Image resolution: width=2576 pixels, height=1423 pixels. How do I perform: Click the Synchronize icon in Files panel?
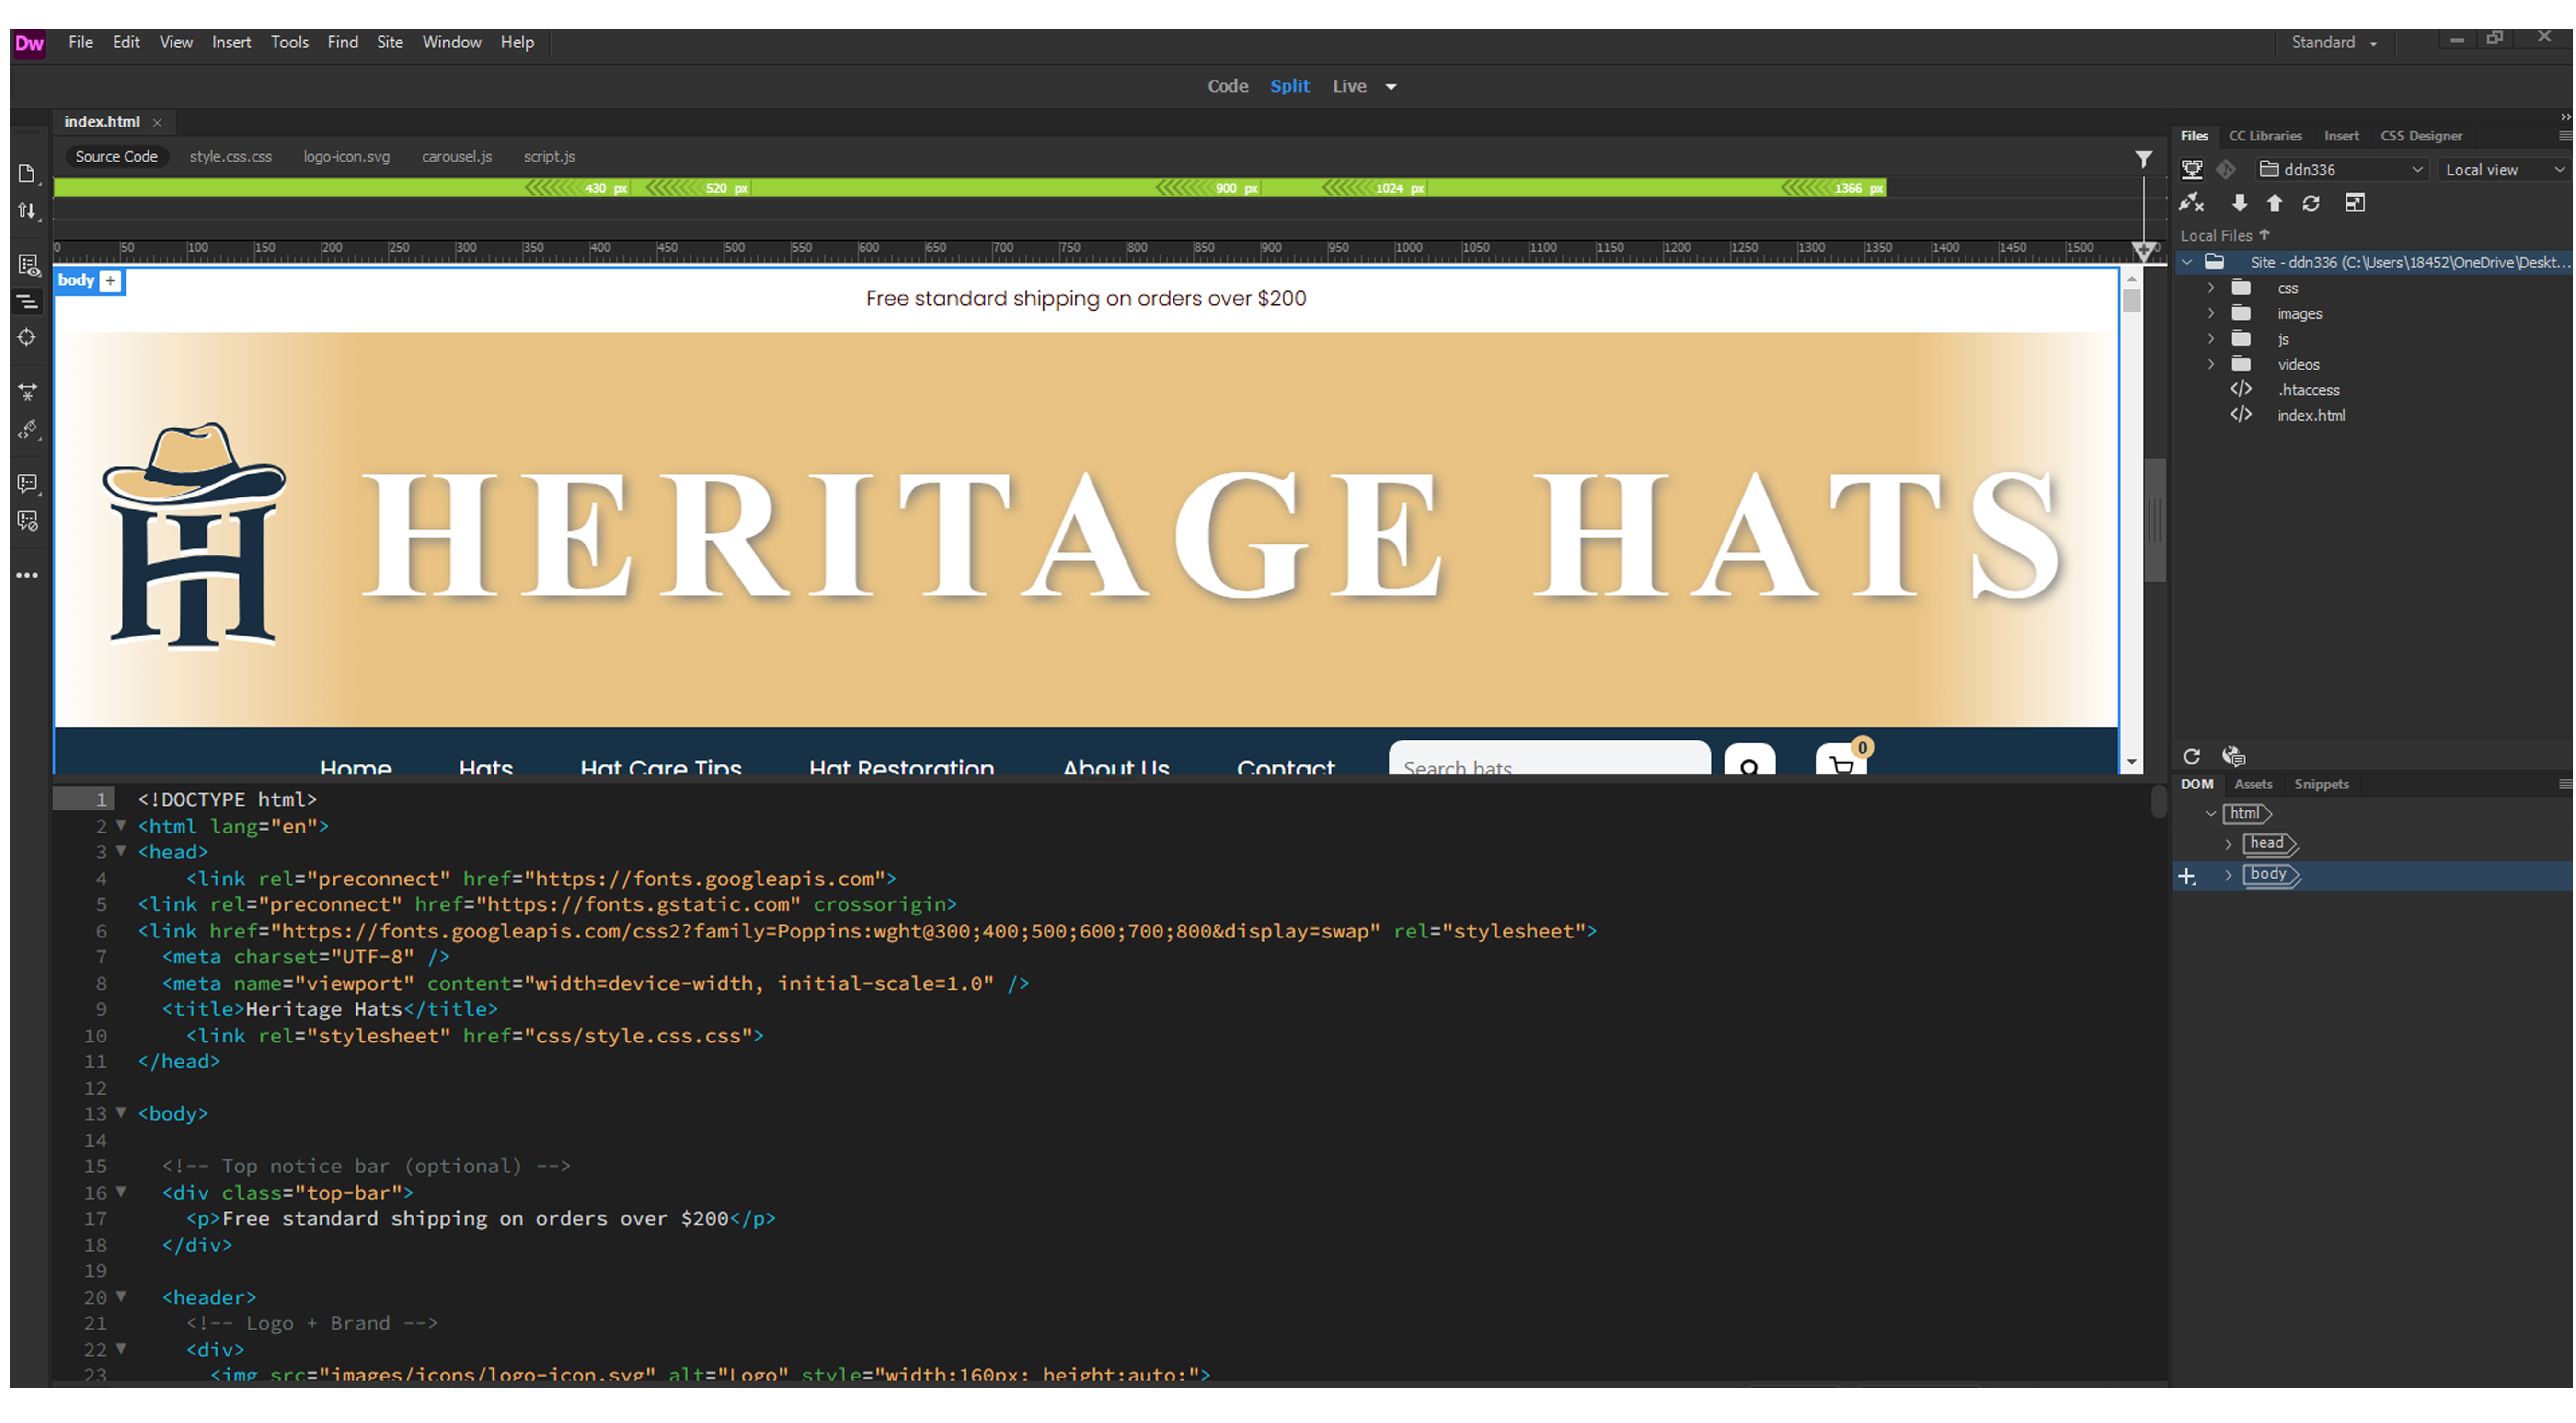pos(2310,203)
